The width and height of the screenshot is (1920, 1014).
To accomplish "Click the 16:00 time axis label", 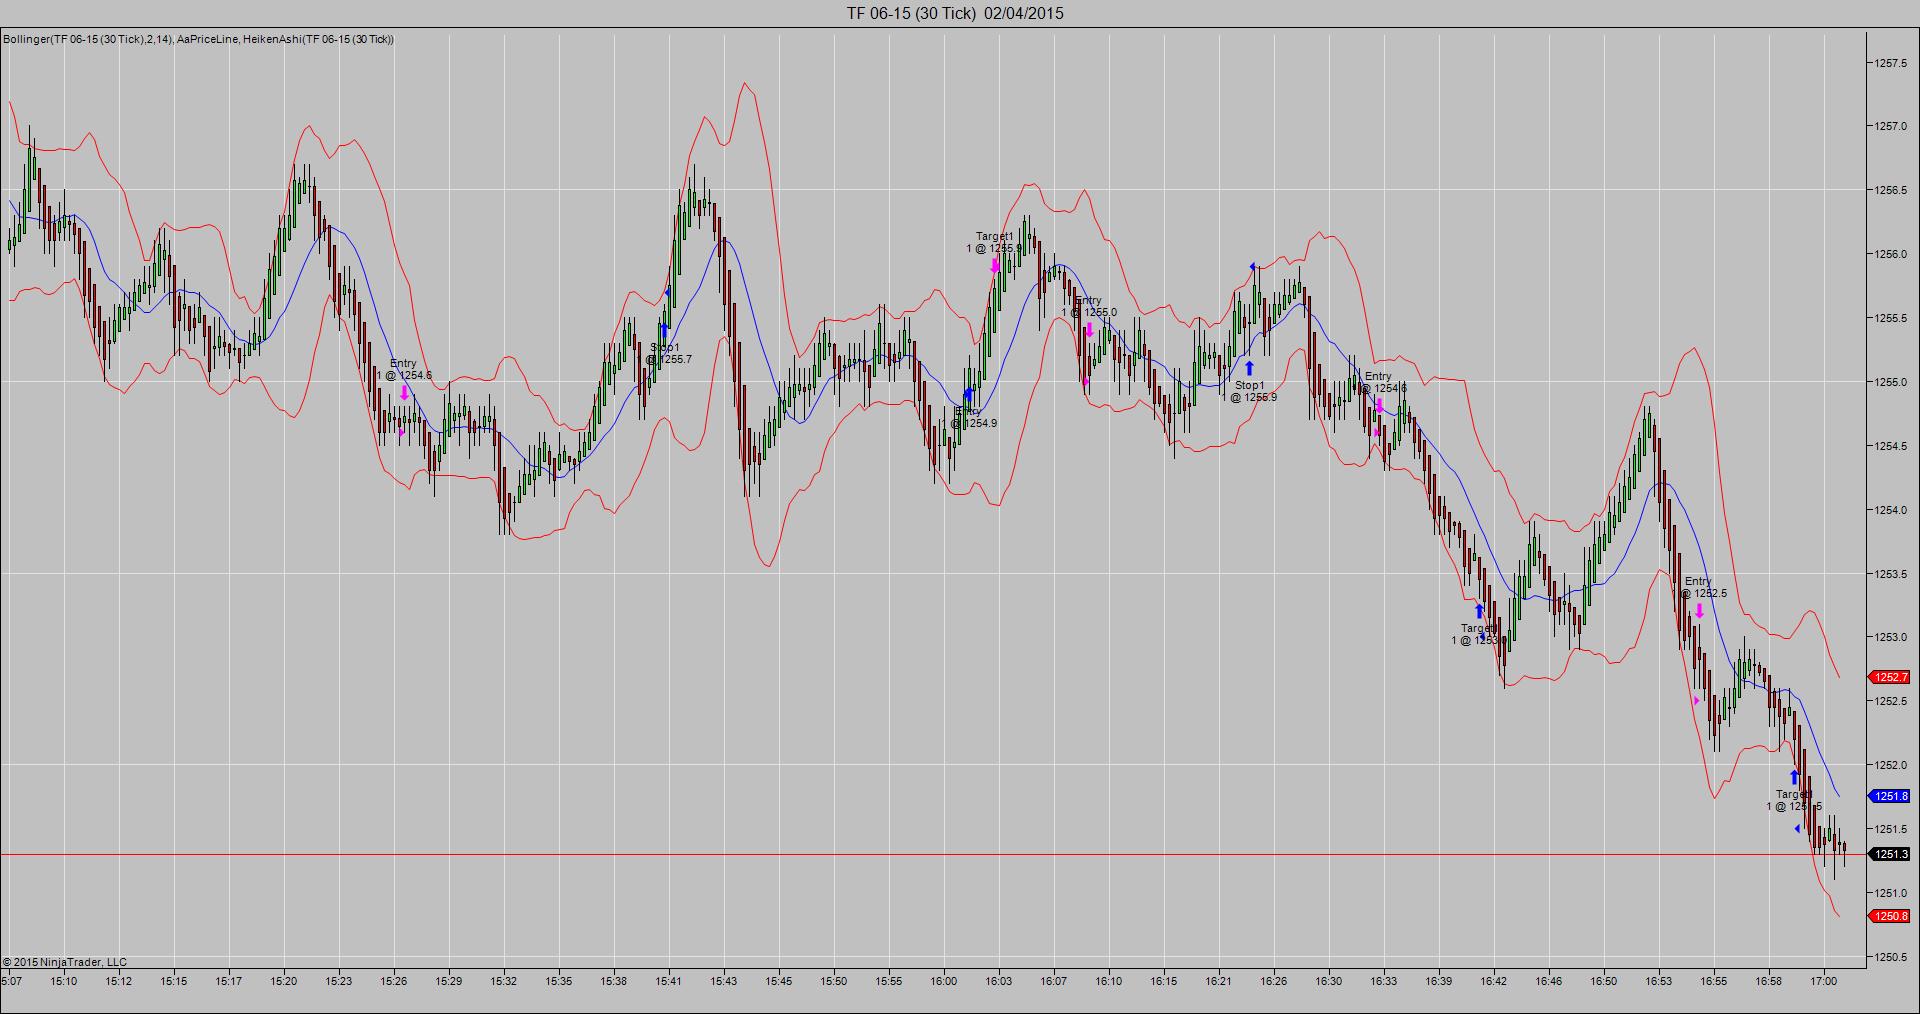I will coord(944,981).
